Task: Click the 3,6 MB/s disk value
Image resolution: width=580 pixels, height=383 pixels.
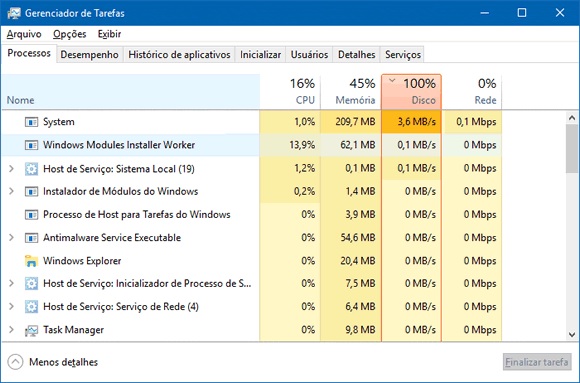Action: [417, 122]
